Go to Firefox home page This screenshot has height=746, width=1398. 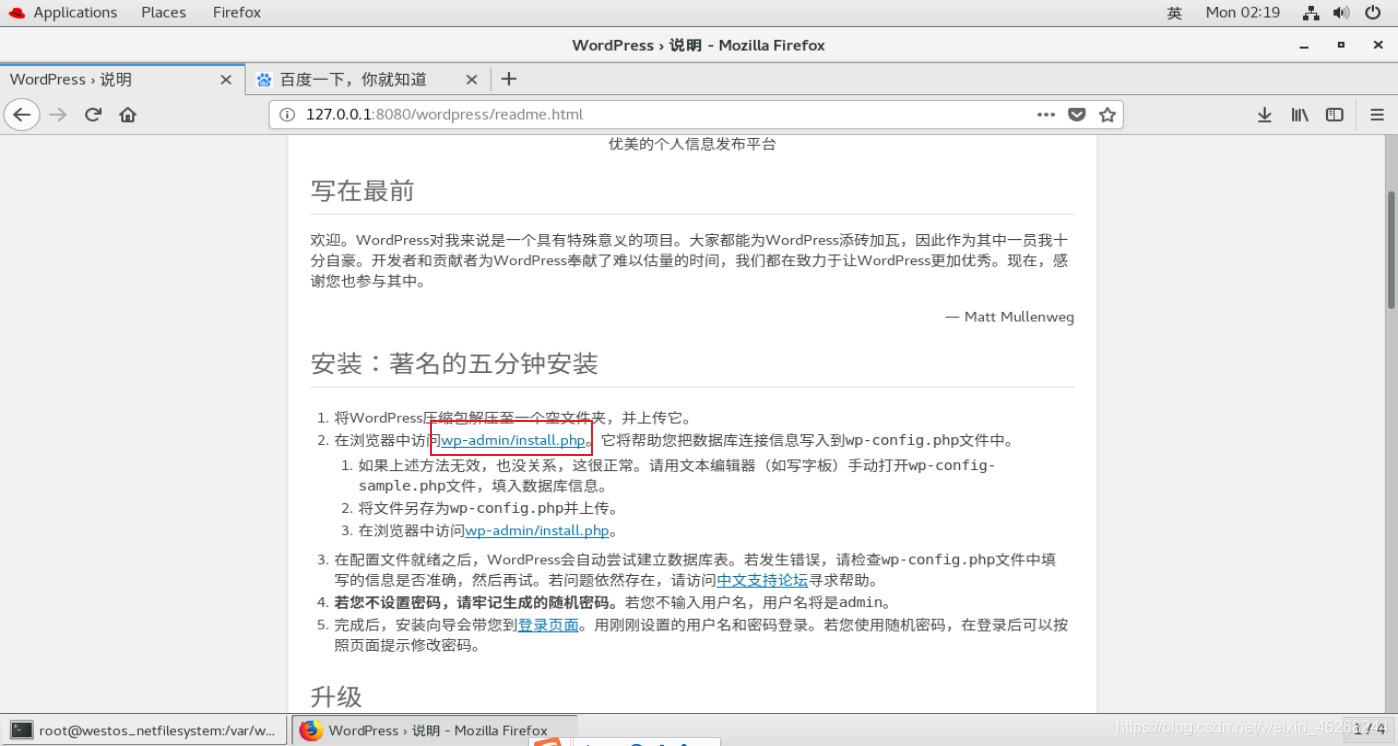[x=127, y=115]
